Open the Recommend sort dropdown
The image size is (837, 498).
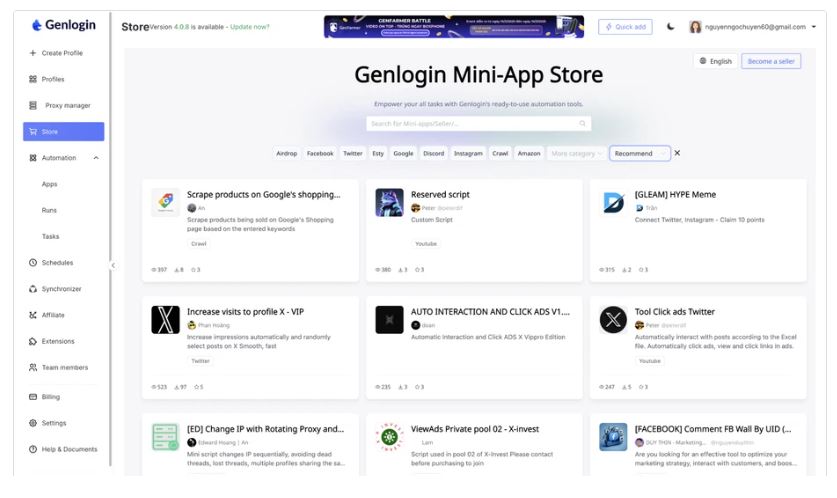coord(639,153)
